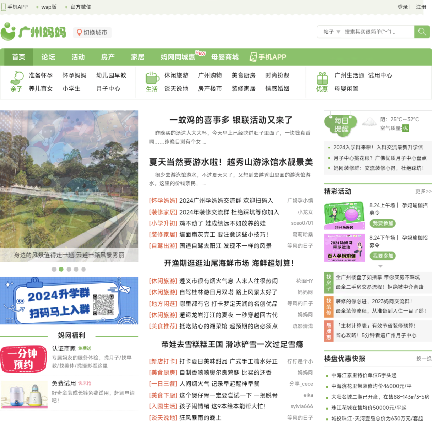This screenshot has height=432, width=432.
Task: Open the green yoga-ball activity thumbnail
Action: tap(344, 216)
